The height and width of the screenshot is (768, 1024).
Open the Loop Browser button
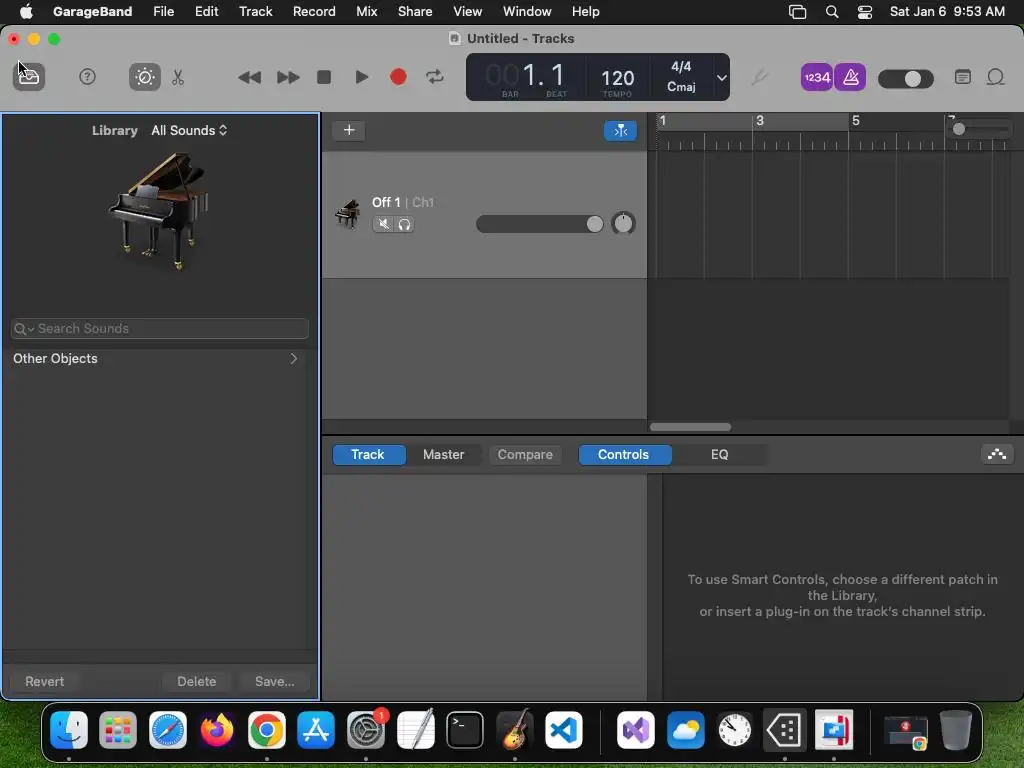995,77
